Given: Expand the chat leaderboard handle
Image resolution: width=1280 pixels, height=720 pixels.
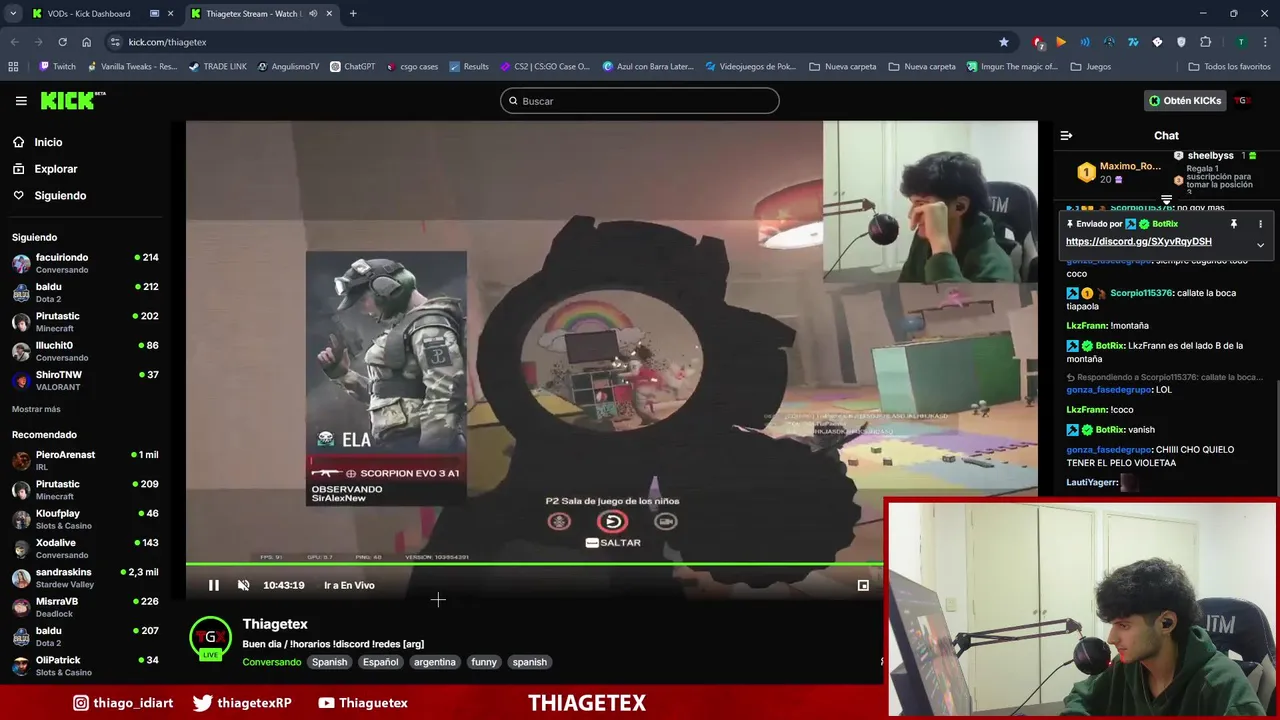Looking at the screenshot, I should (1166, 200).
